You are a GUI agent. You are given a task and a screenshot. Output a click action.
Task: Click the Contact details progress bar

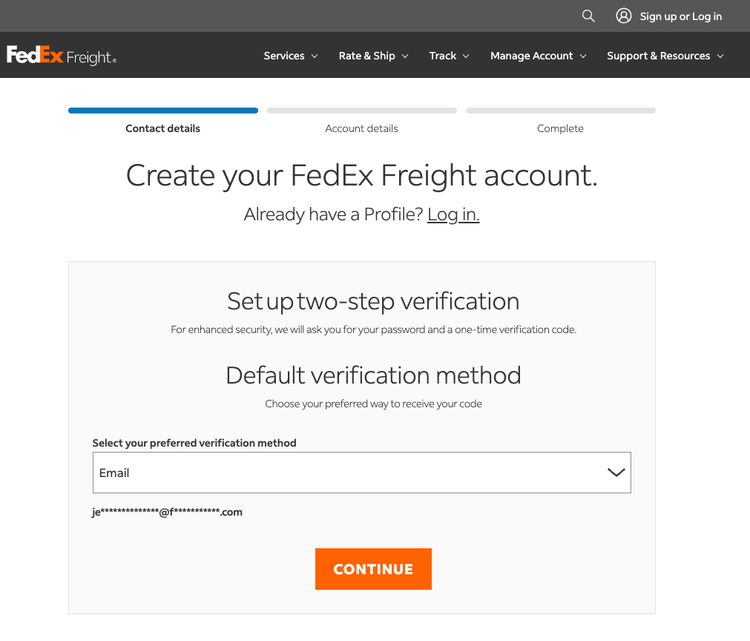coord(163,111)
